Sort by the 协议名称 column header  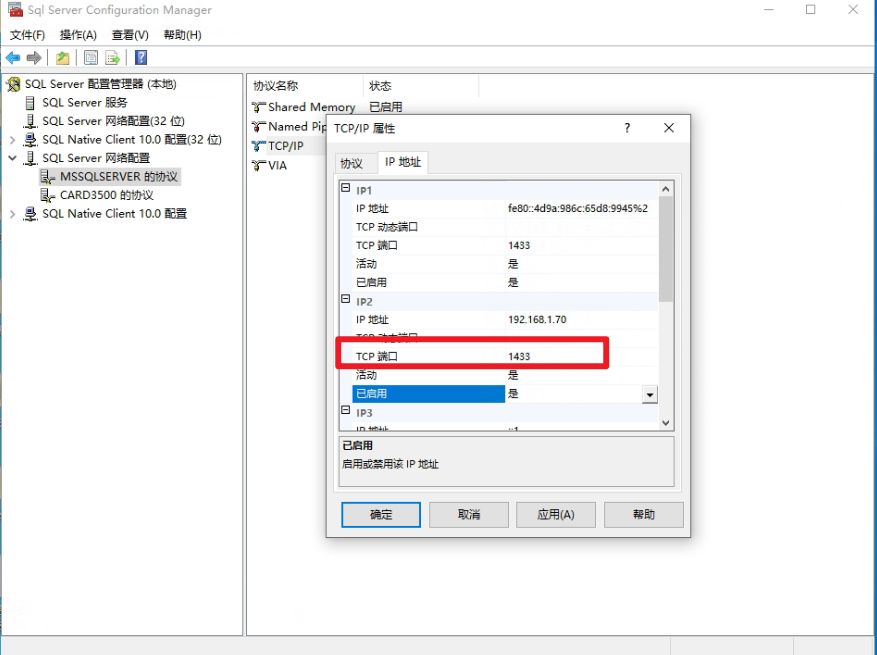pyautogui.click(x=306, y=86)
